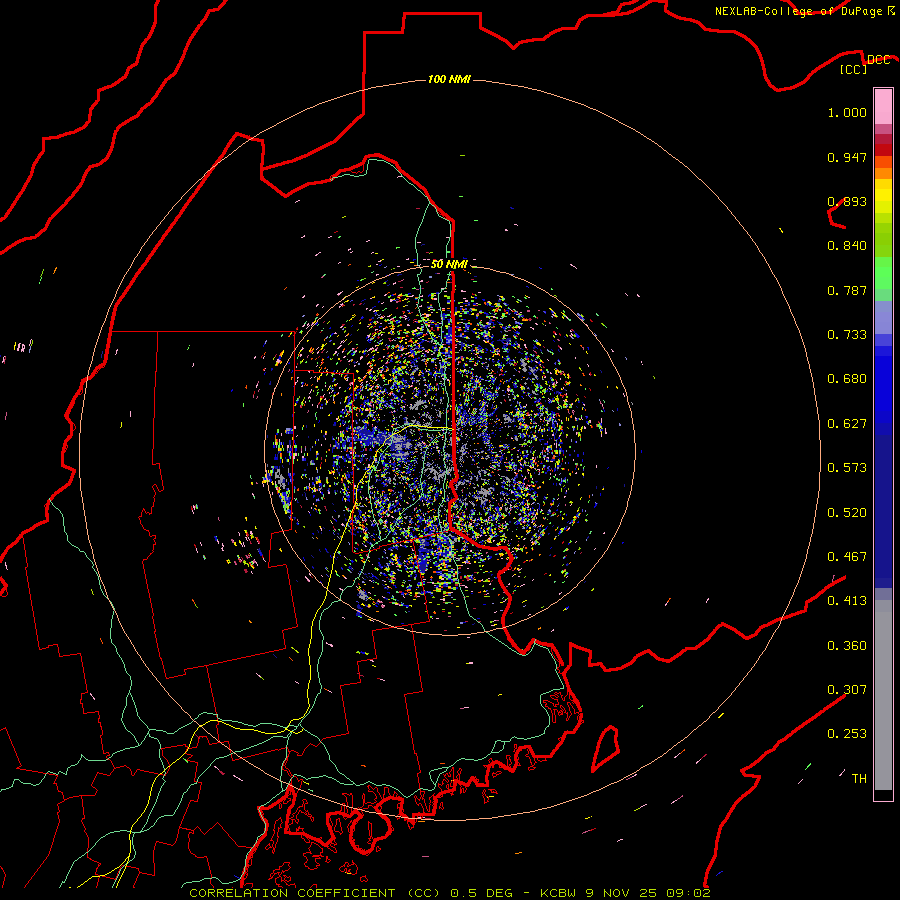Select the 0.573 value on the color scale
The image size is (900, 900).
(847, 468)
